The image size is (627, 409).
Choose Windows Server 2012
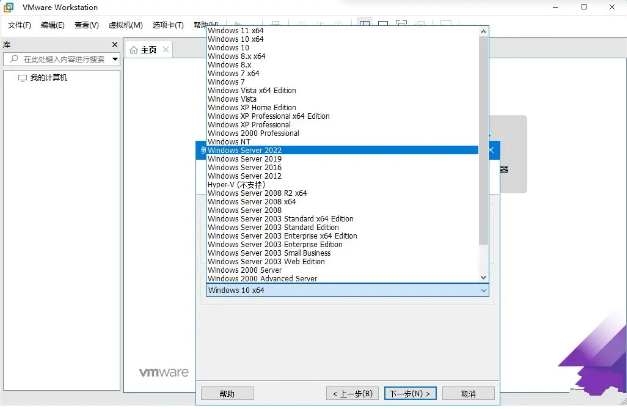(342, 176)
